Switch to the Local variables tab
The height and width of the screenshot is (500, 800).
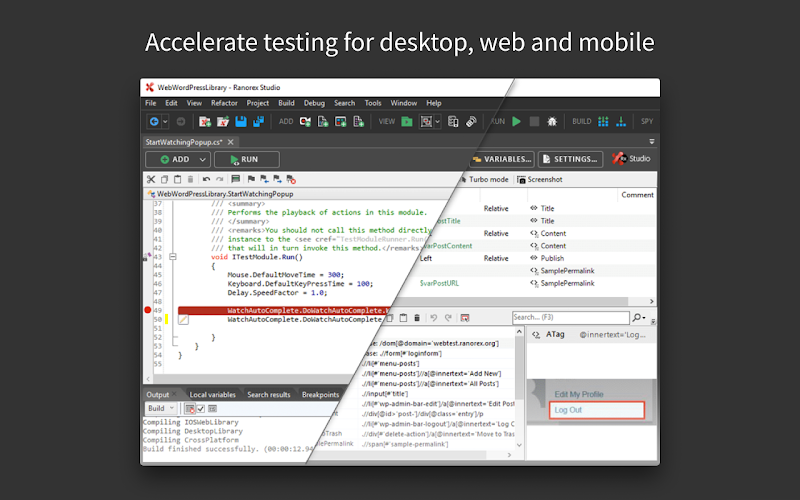pos(213,395)
